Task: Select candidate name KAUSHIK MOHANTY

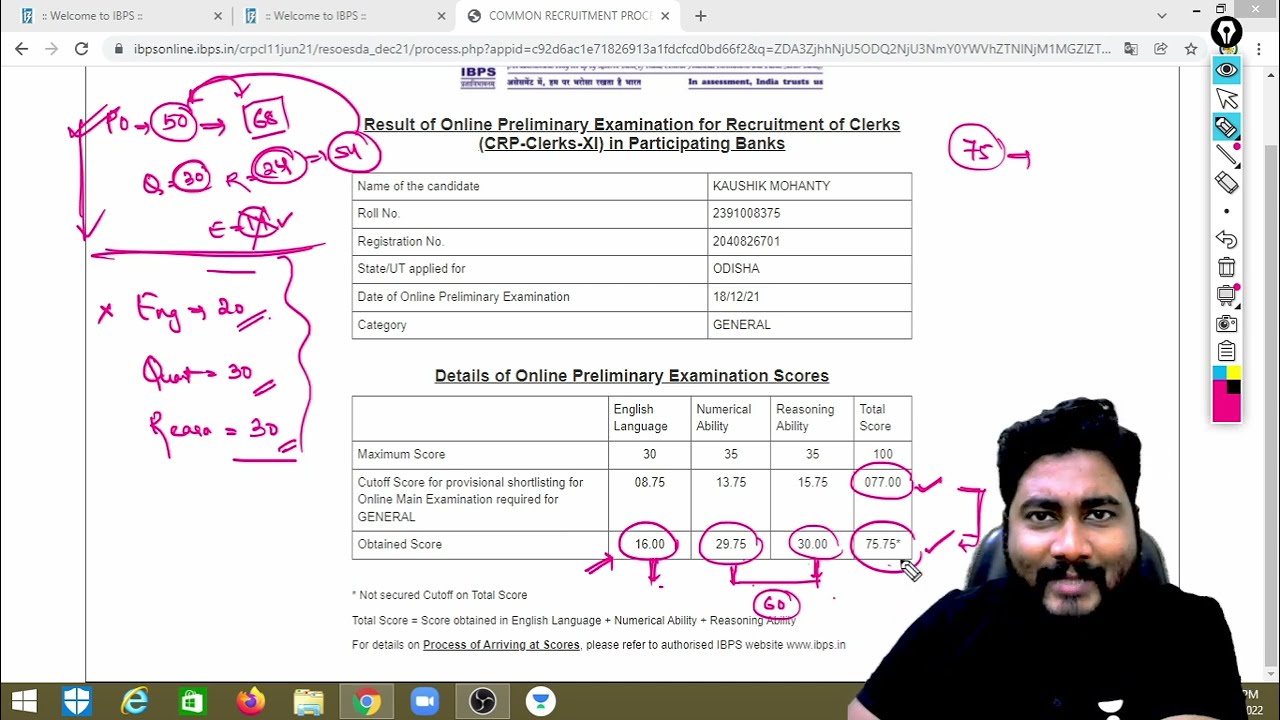Action: (771, 186)
